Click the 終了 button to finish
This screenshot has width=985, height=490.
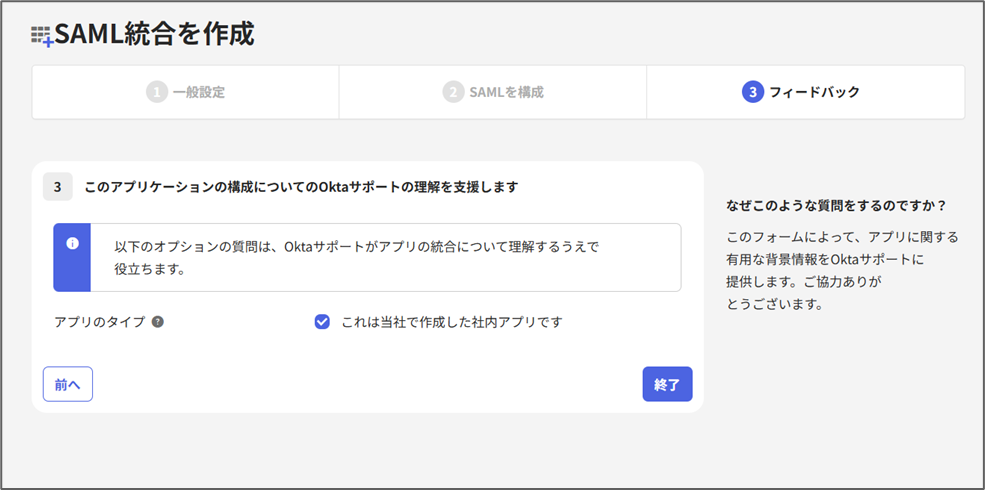pyautogui.click(x=667, y=384)
